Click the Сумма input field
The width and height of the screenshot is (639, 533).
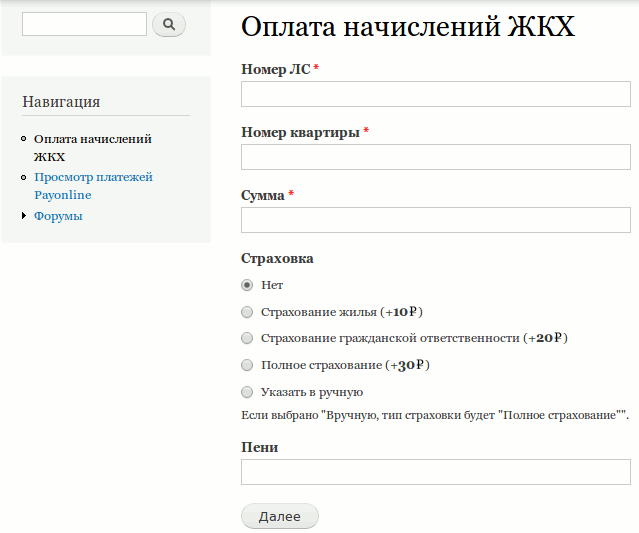pyautogui.click(x=436, y=220)
